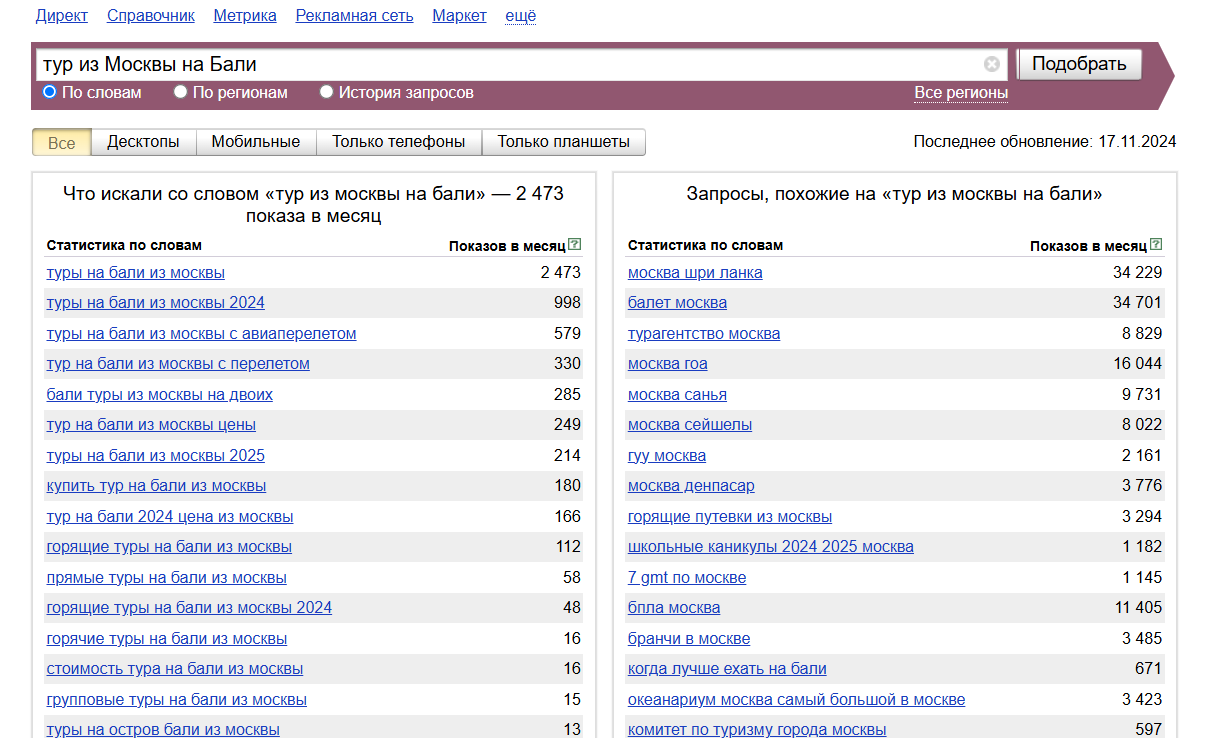
Task: Open the Справочник service link
Action: click(151, 15)
